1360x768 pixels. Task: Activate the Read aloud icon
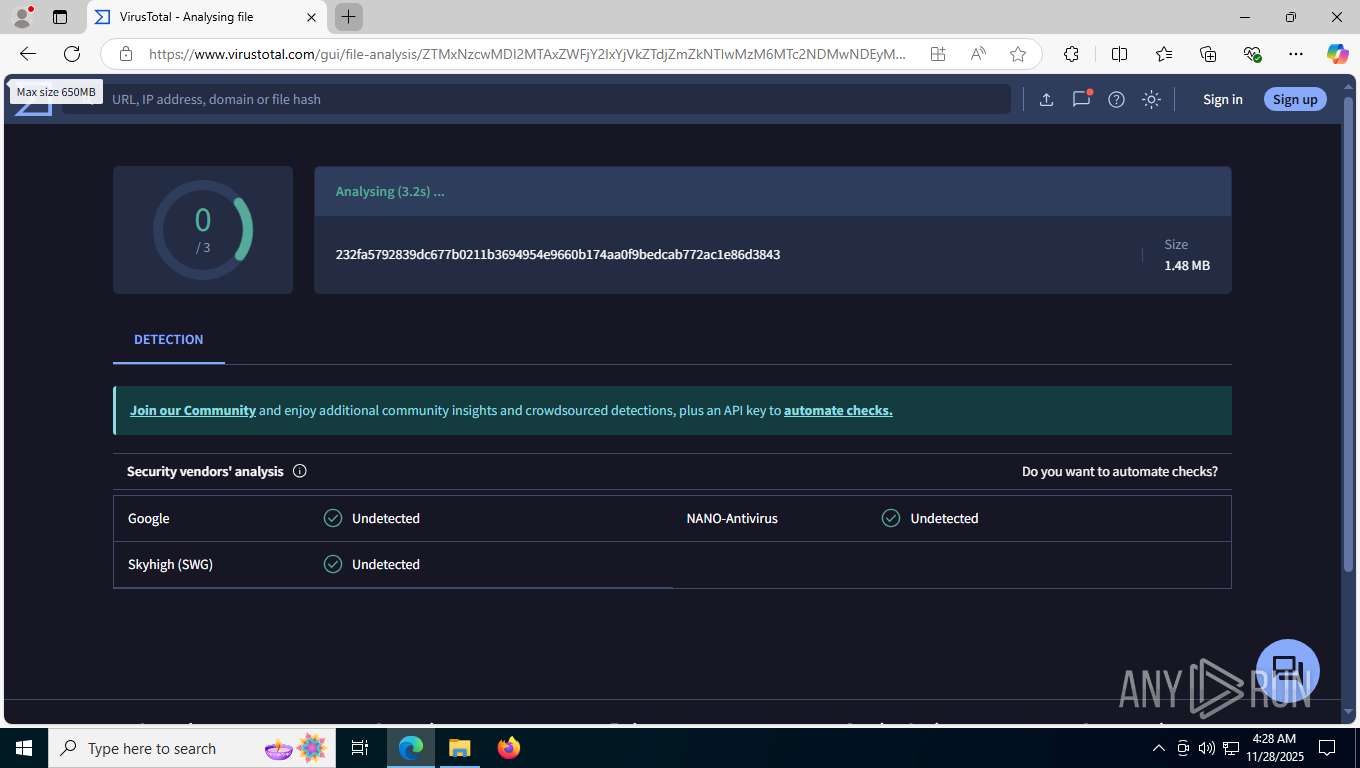coord(978,54)
